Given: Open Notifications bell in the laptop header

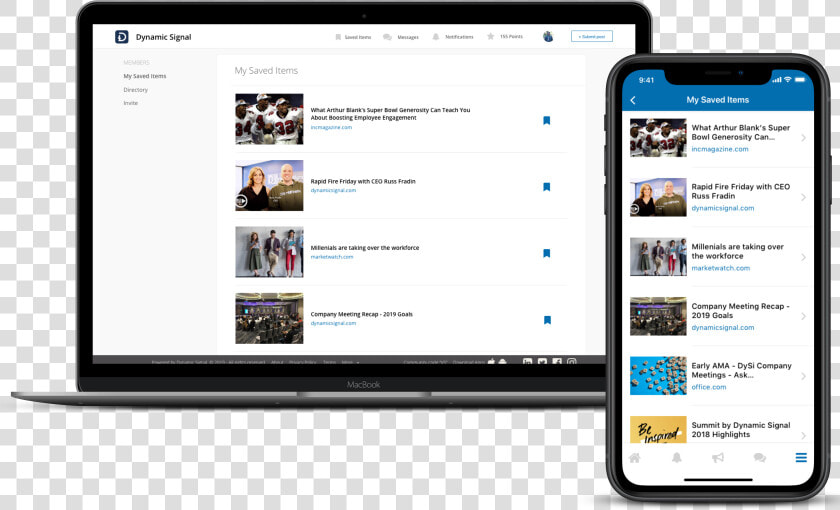Looking at the screenshot, I should click(436, 36).
